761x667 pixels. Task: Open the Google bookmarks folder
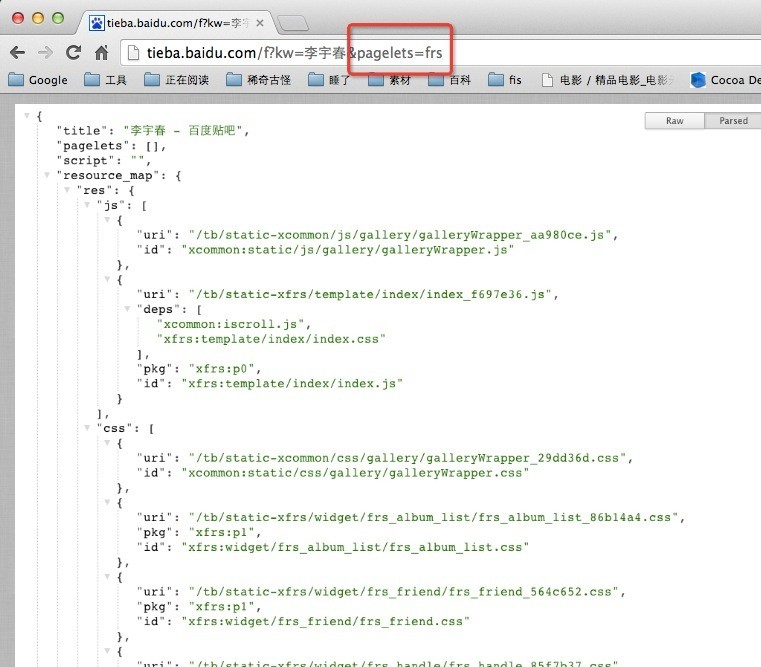click(38, 80)
